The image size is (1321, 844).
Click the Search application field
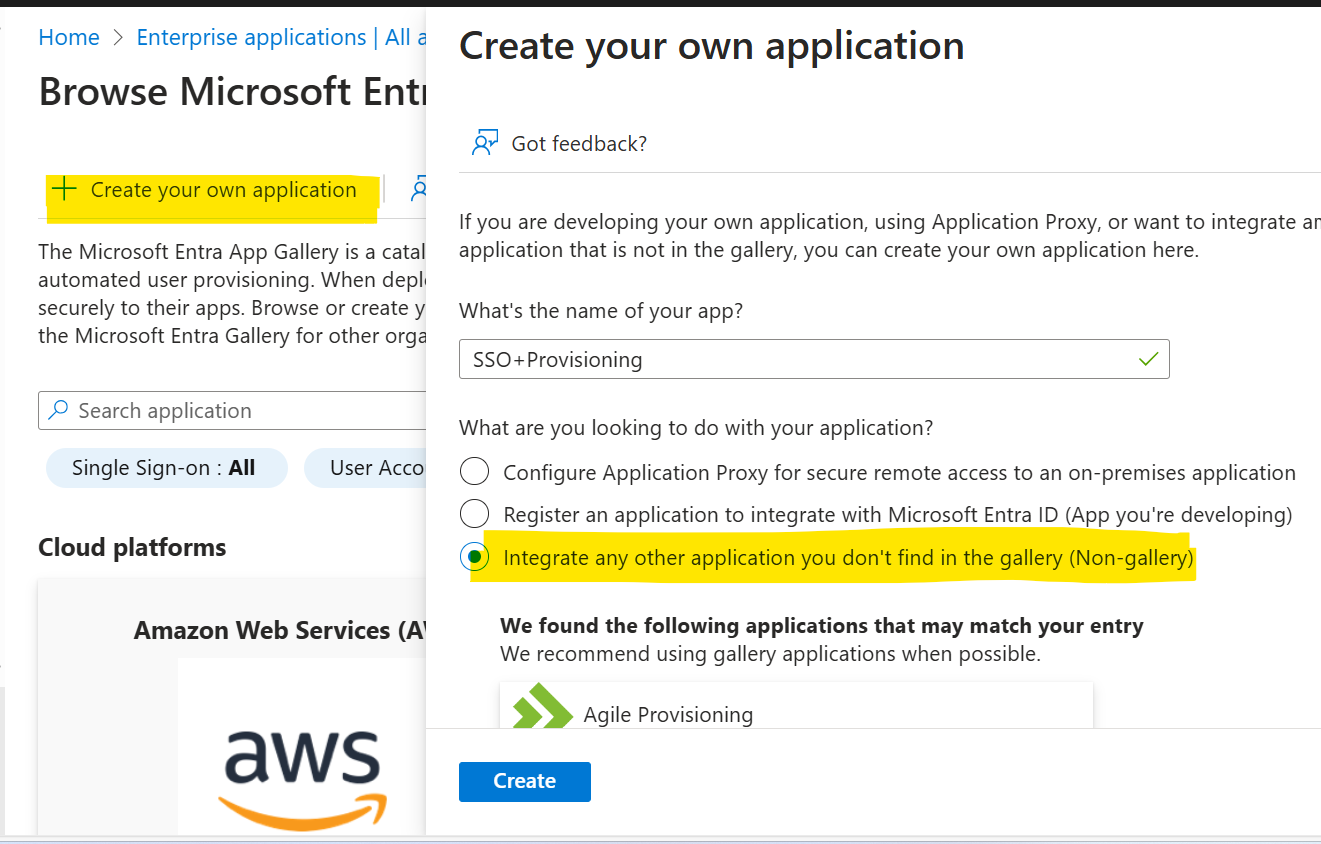[232, 410]
